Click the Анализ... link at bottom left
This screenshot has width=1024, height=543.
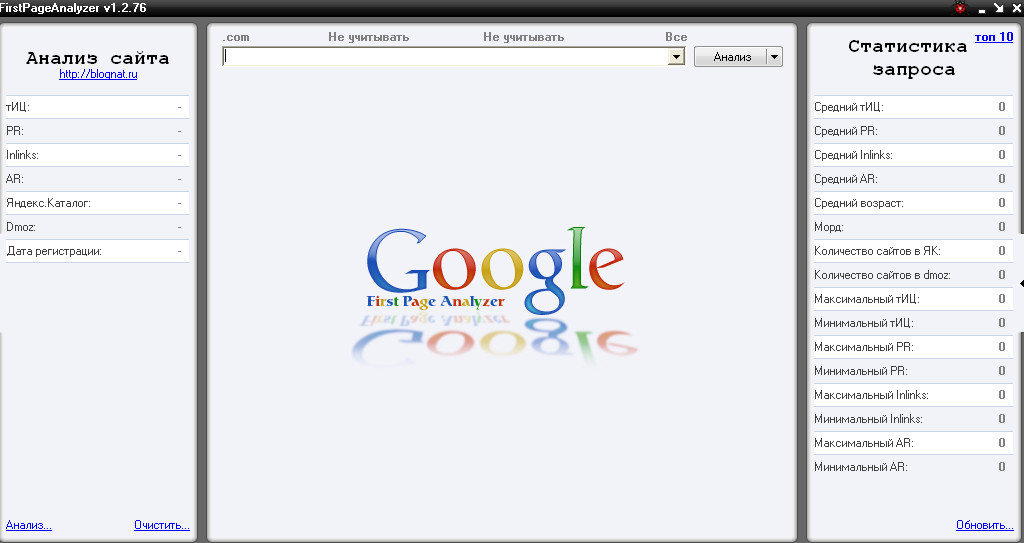(29, 525)
